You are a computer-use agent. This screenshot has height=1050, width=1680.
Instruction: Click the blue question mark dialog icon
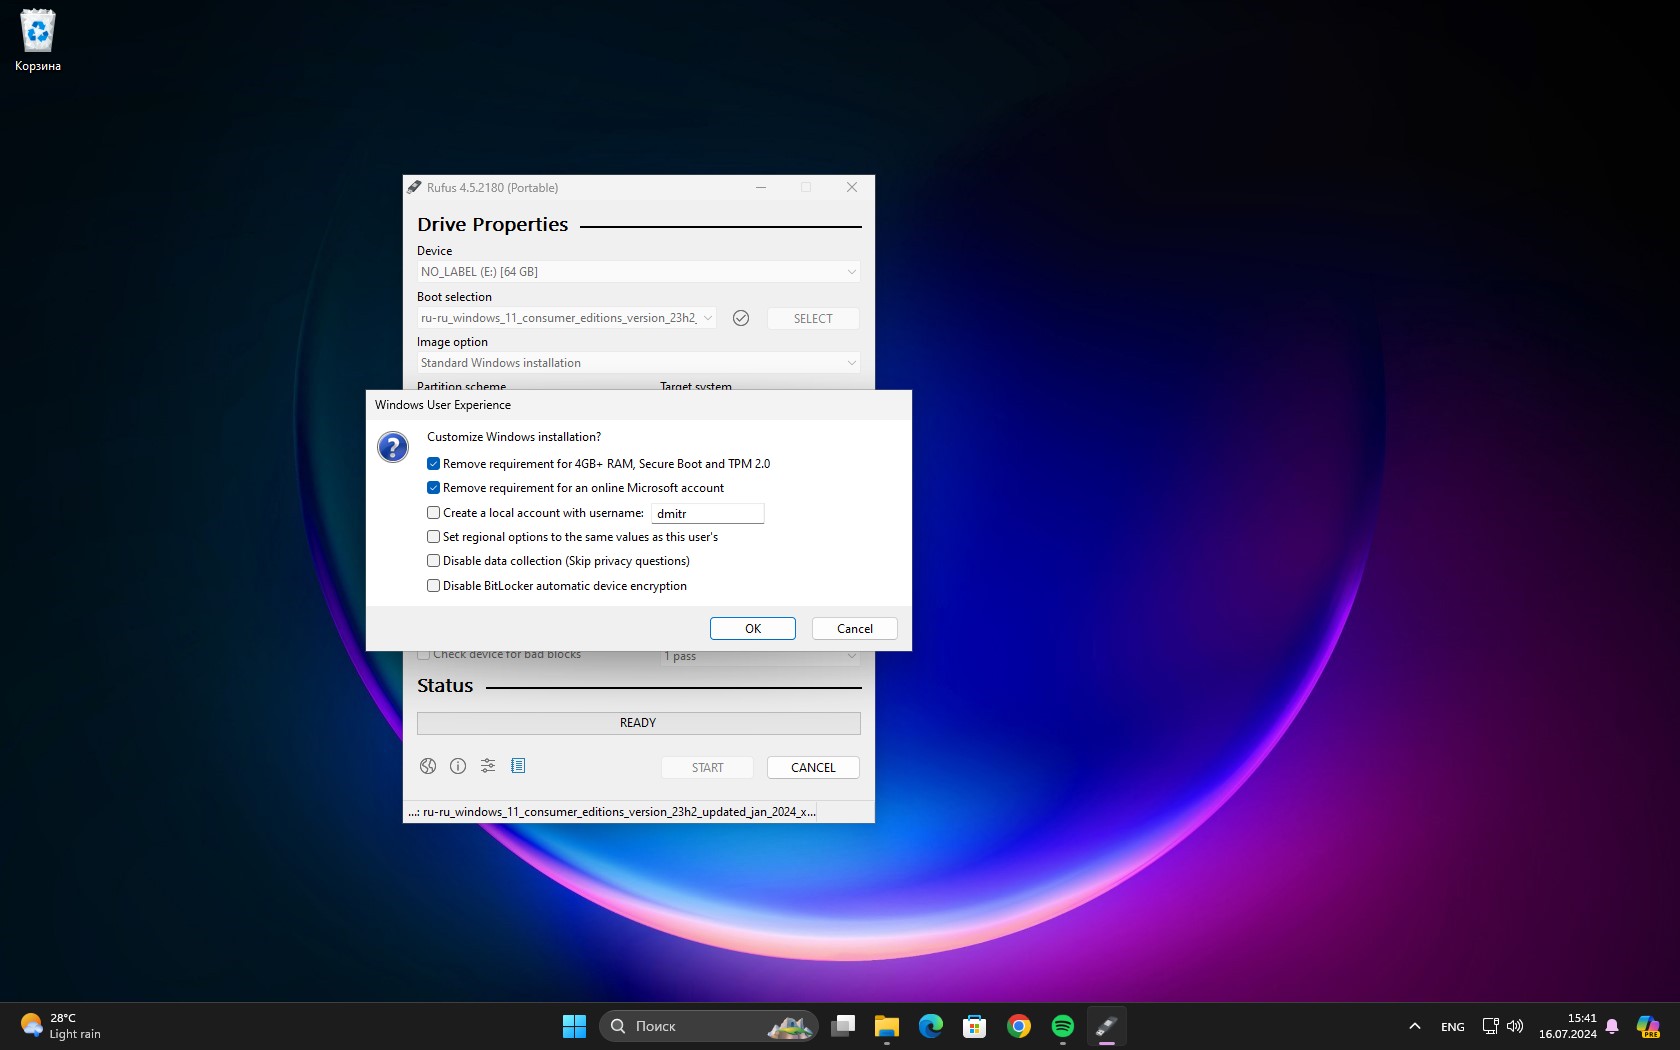(x=393, y=447)
